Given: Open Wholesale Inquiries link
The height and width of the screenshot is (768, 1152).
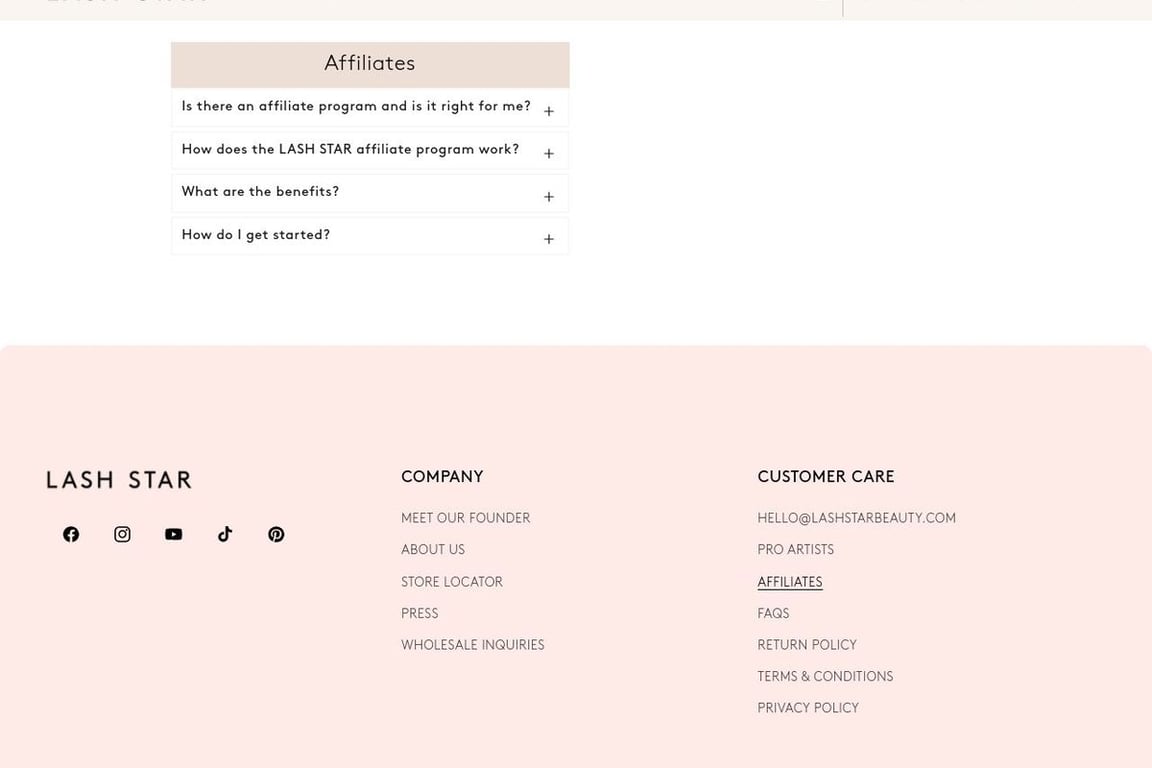Looking at the screenshot, I should (x=472, y=645).
